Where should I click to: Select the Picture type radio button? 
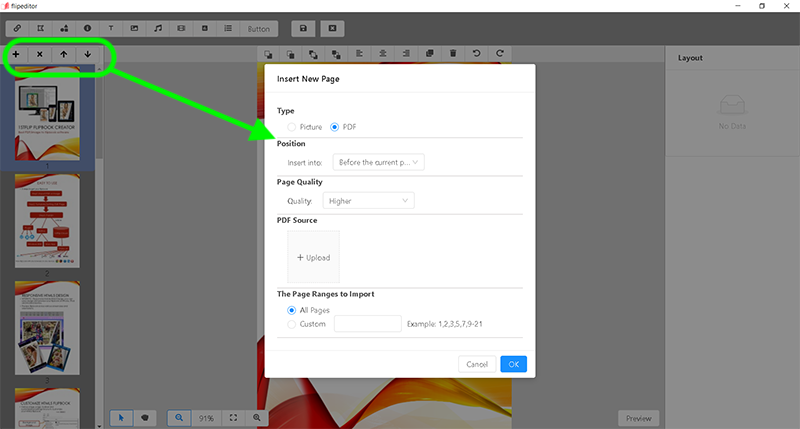[291, 127]
